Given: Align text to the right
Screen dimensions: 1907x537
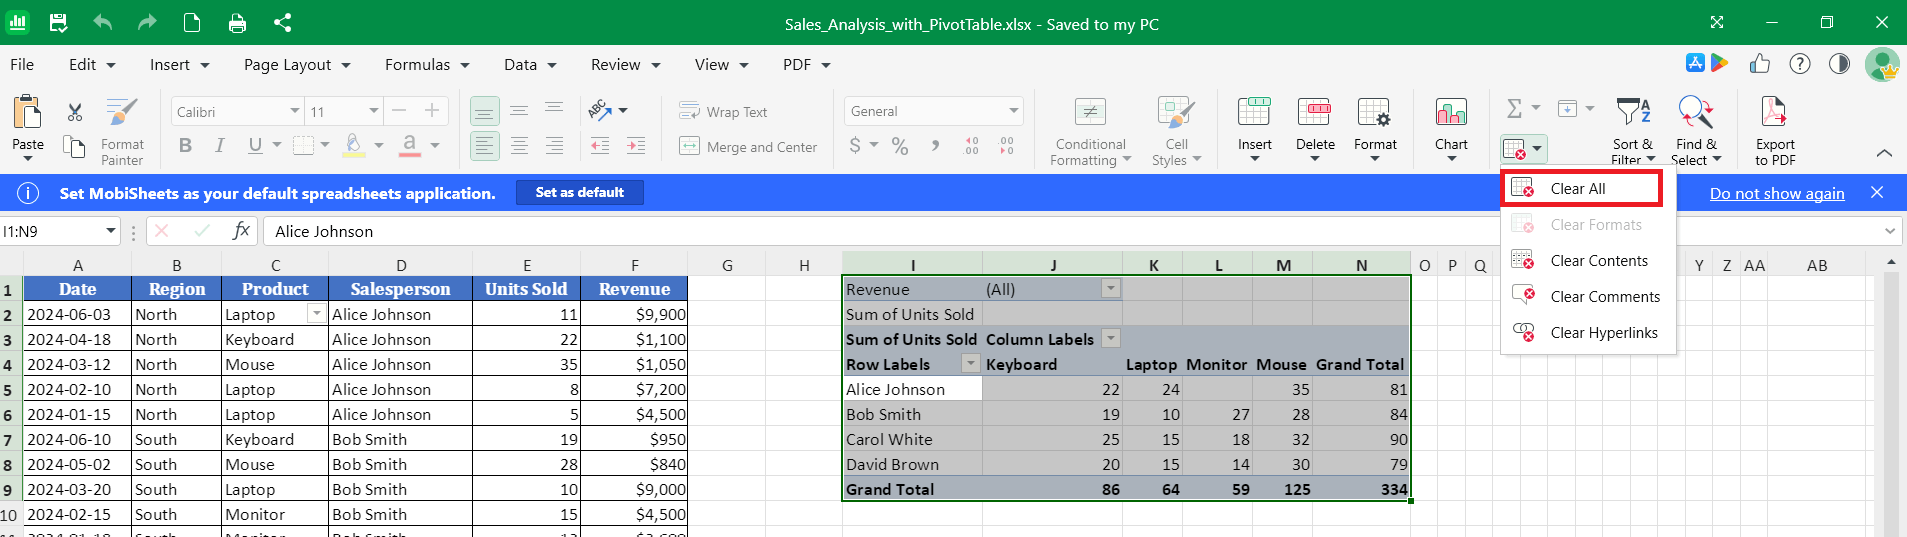Looking at the screenshot, I should (x=554, y=146).
